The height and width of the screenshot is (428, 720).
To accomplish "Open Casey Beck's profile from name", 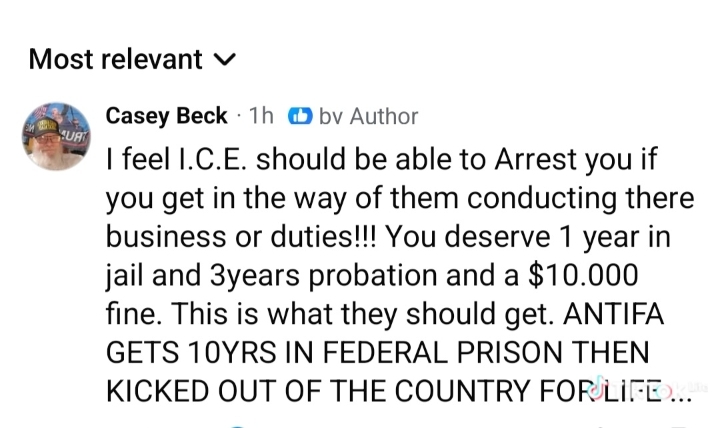I will click(166, 116).
